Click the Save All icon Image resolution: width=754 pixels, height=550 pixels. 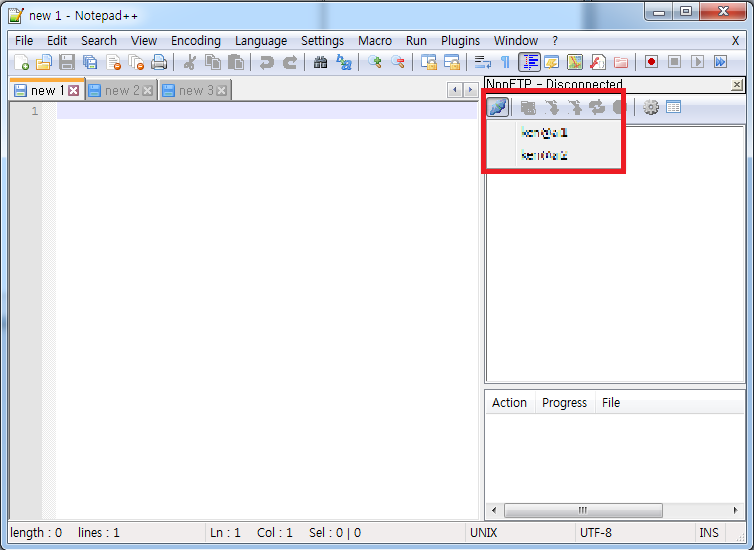tap(90, 62)
